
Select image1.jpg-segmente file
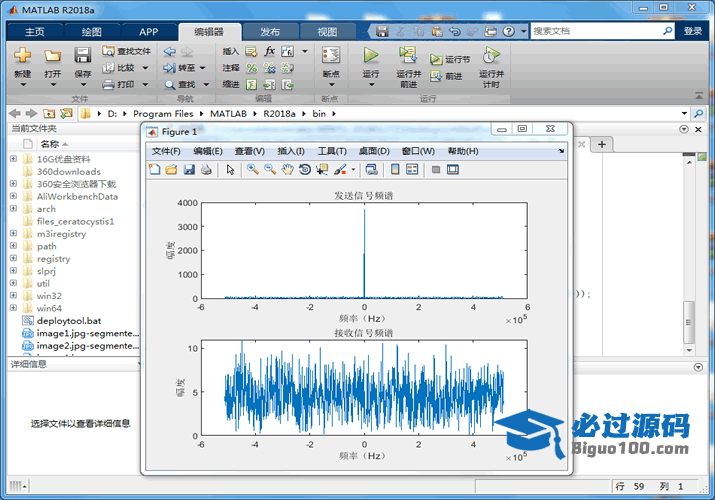(x=88, y=333)
